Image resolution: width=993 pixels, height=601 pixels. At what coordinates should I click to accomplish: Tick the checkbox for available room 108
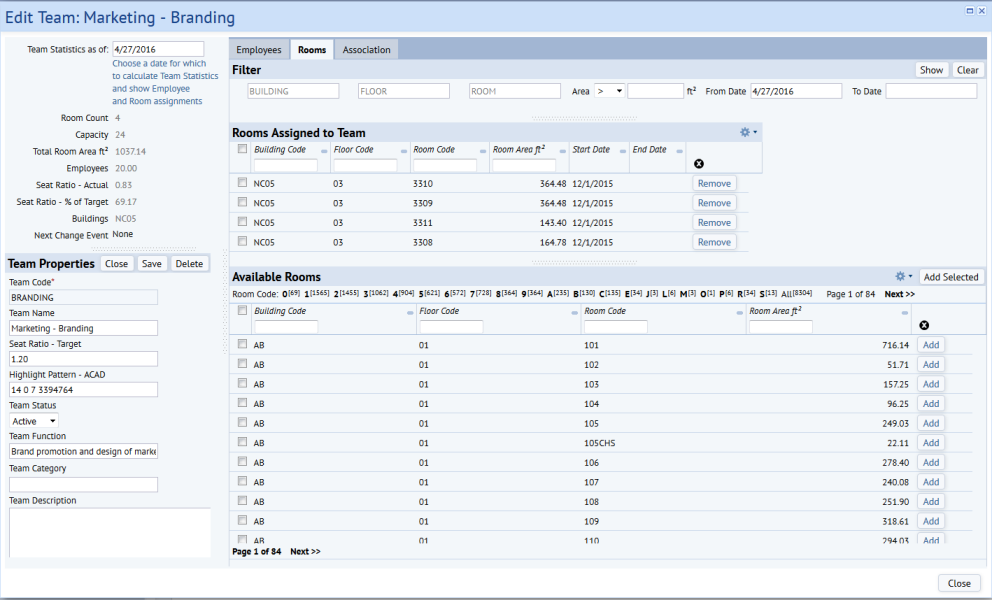(x=242, y=500)
